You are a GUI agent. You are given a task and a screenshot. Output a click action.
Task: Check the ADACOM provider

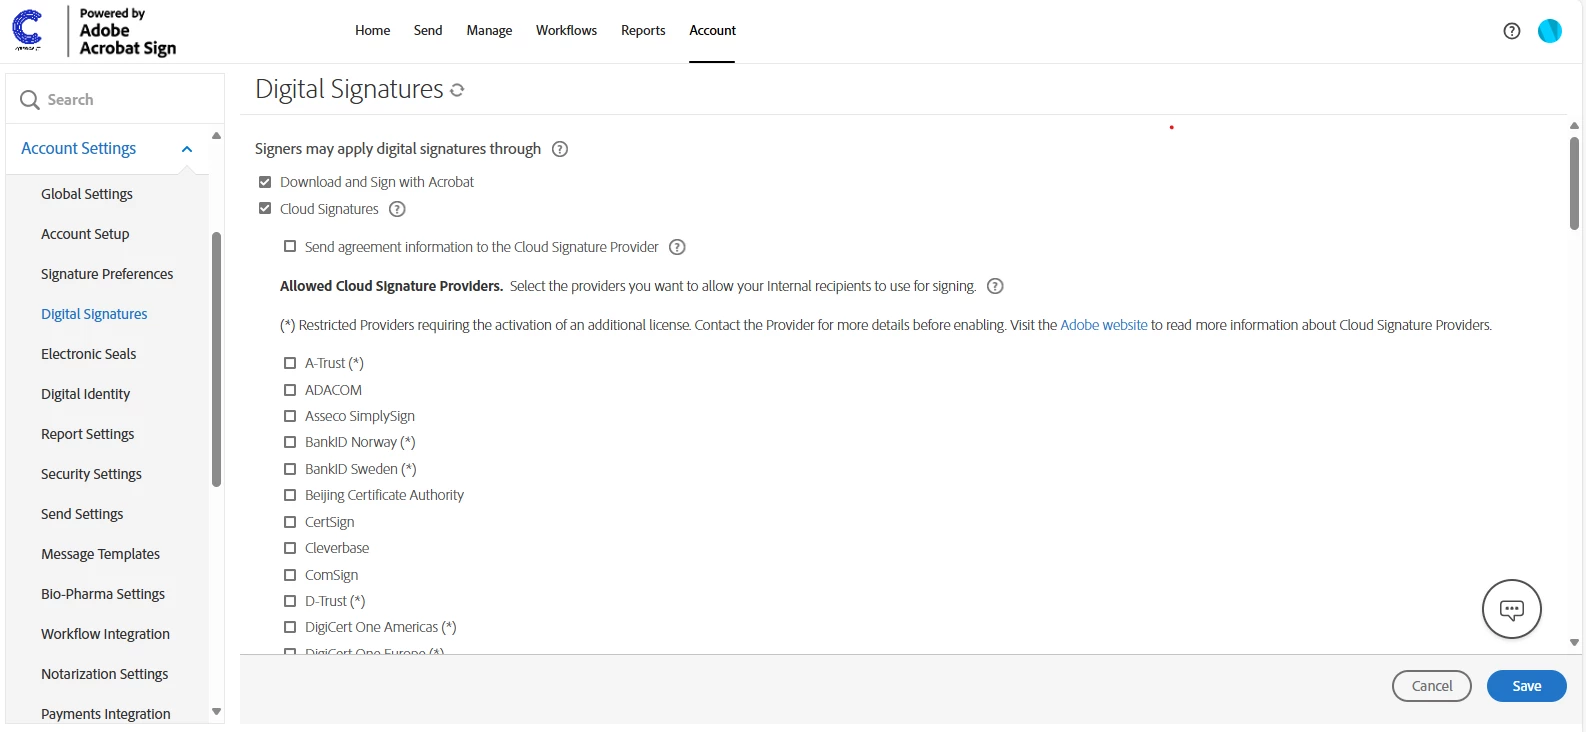click(290, 390)
